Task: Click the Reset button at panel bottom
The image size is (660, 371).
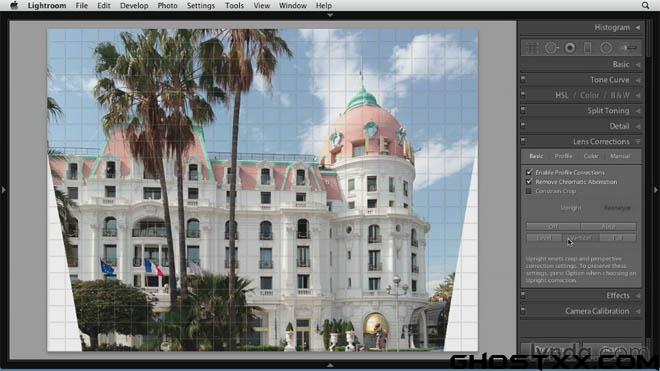Action: click(x=611, y=350)
